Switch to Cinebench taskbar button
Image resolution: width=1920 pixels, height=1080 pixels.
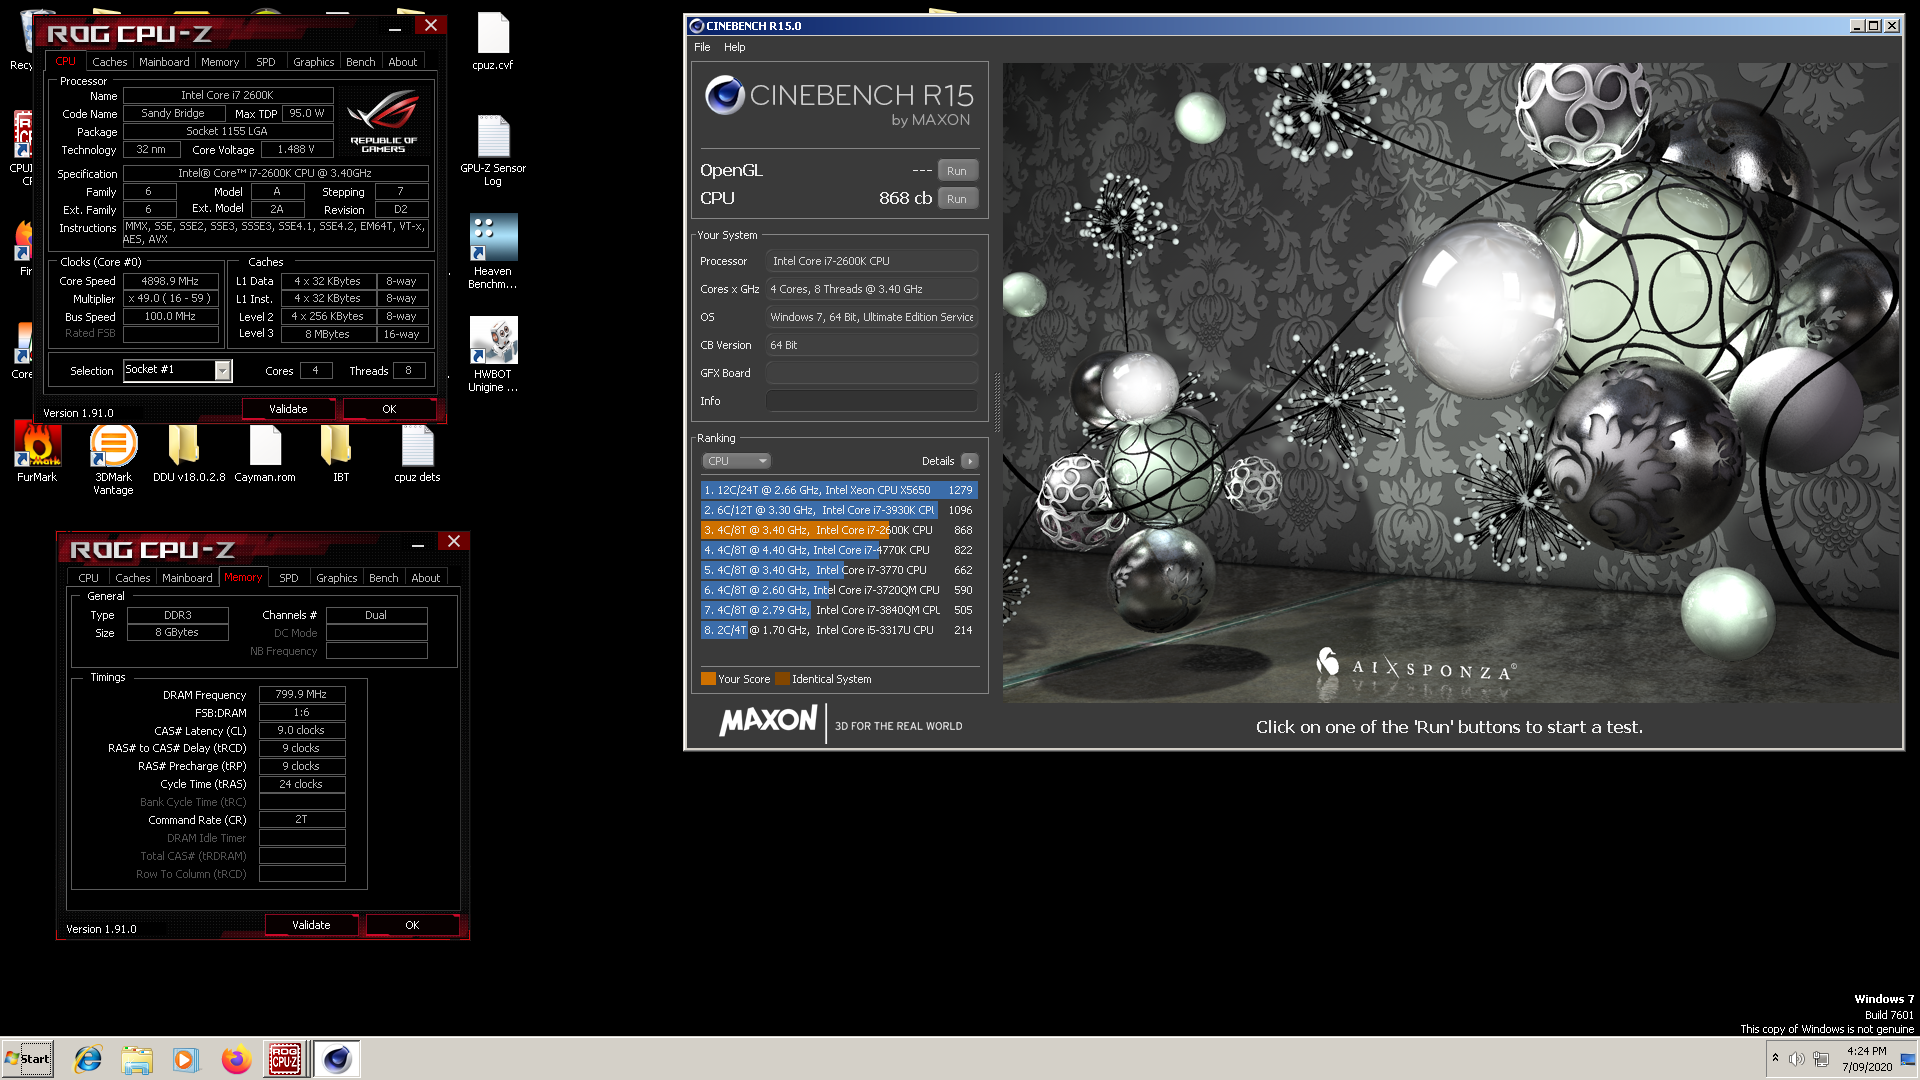click(337, 1059)
